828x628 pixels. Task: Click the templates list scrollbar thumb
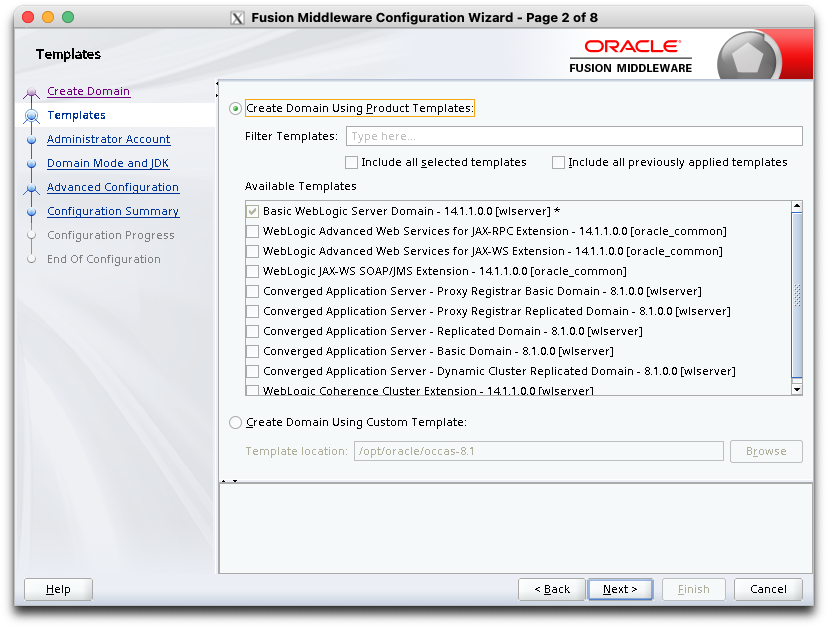click(x=797, y=295)
